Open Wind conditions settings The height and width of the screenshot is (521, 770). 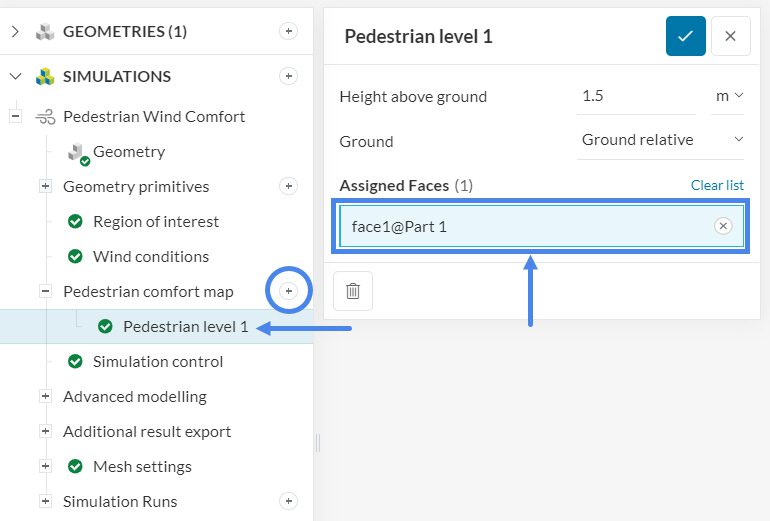150,256
